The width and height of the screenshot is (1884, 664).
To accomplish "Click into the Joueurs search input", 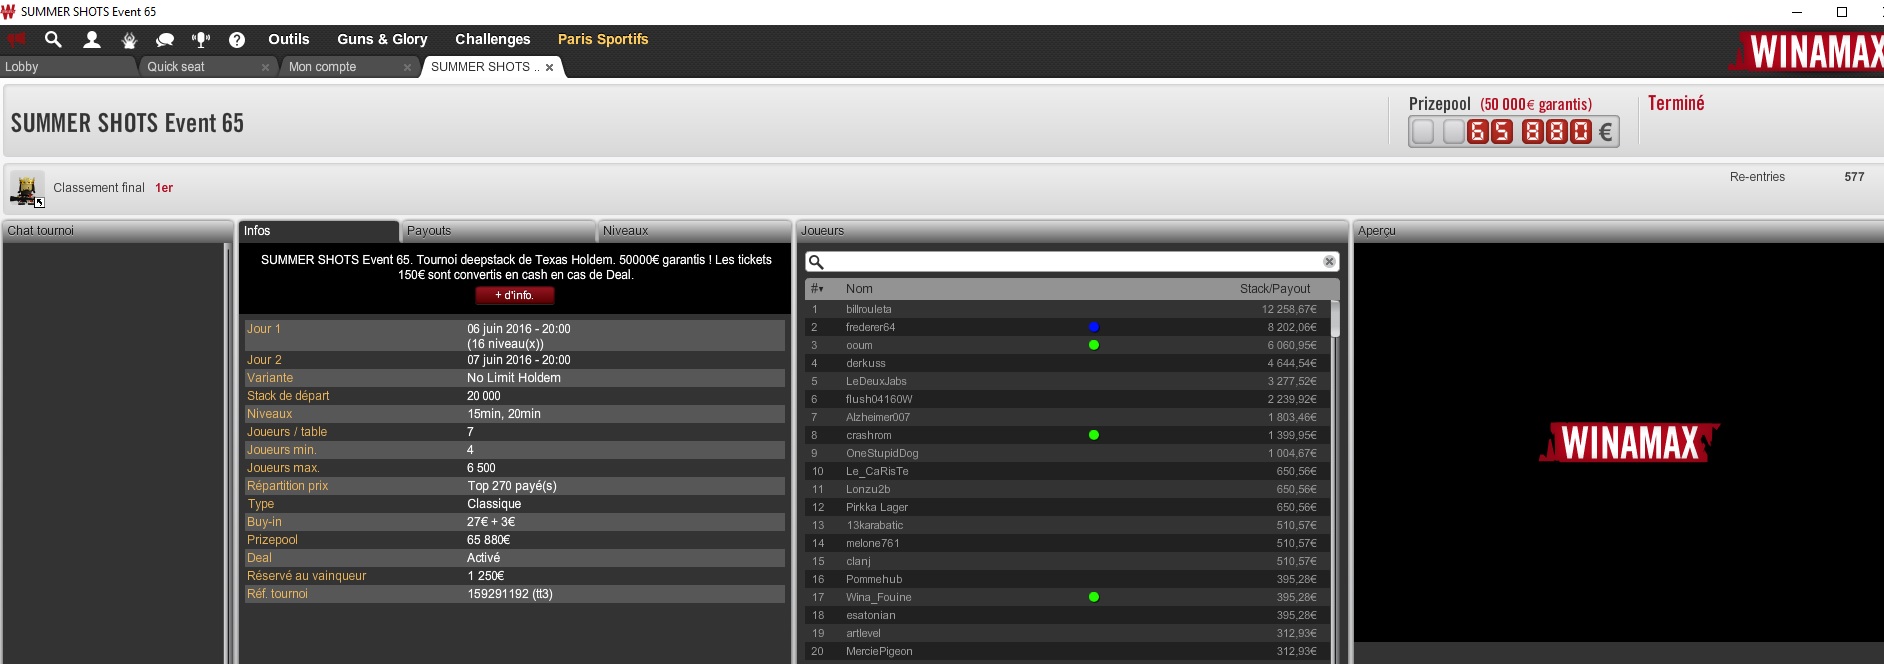I will 1072,262.
